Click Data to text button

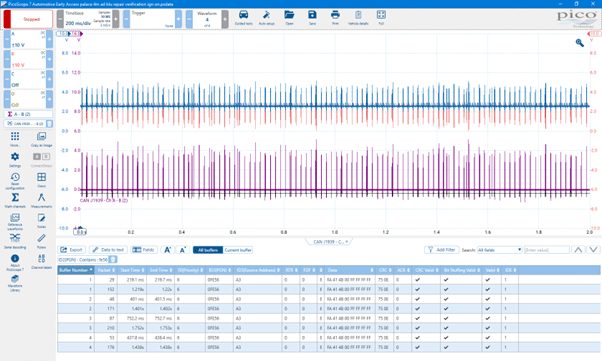109,250
